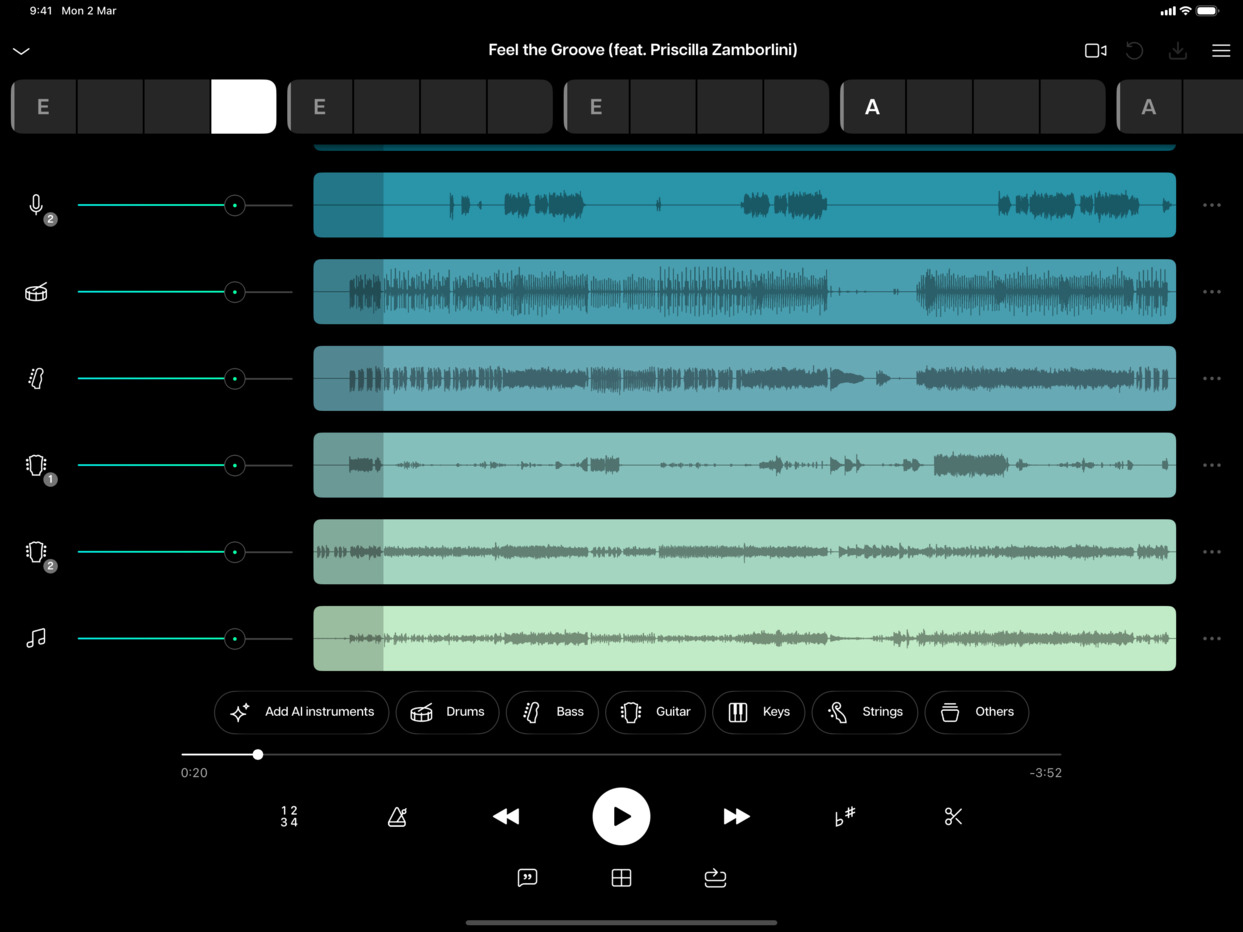The image size is (1243, 932).
Task: Select the highlighted chord in the chord strip
Action: pyautogui.click(x=243, y=106)
